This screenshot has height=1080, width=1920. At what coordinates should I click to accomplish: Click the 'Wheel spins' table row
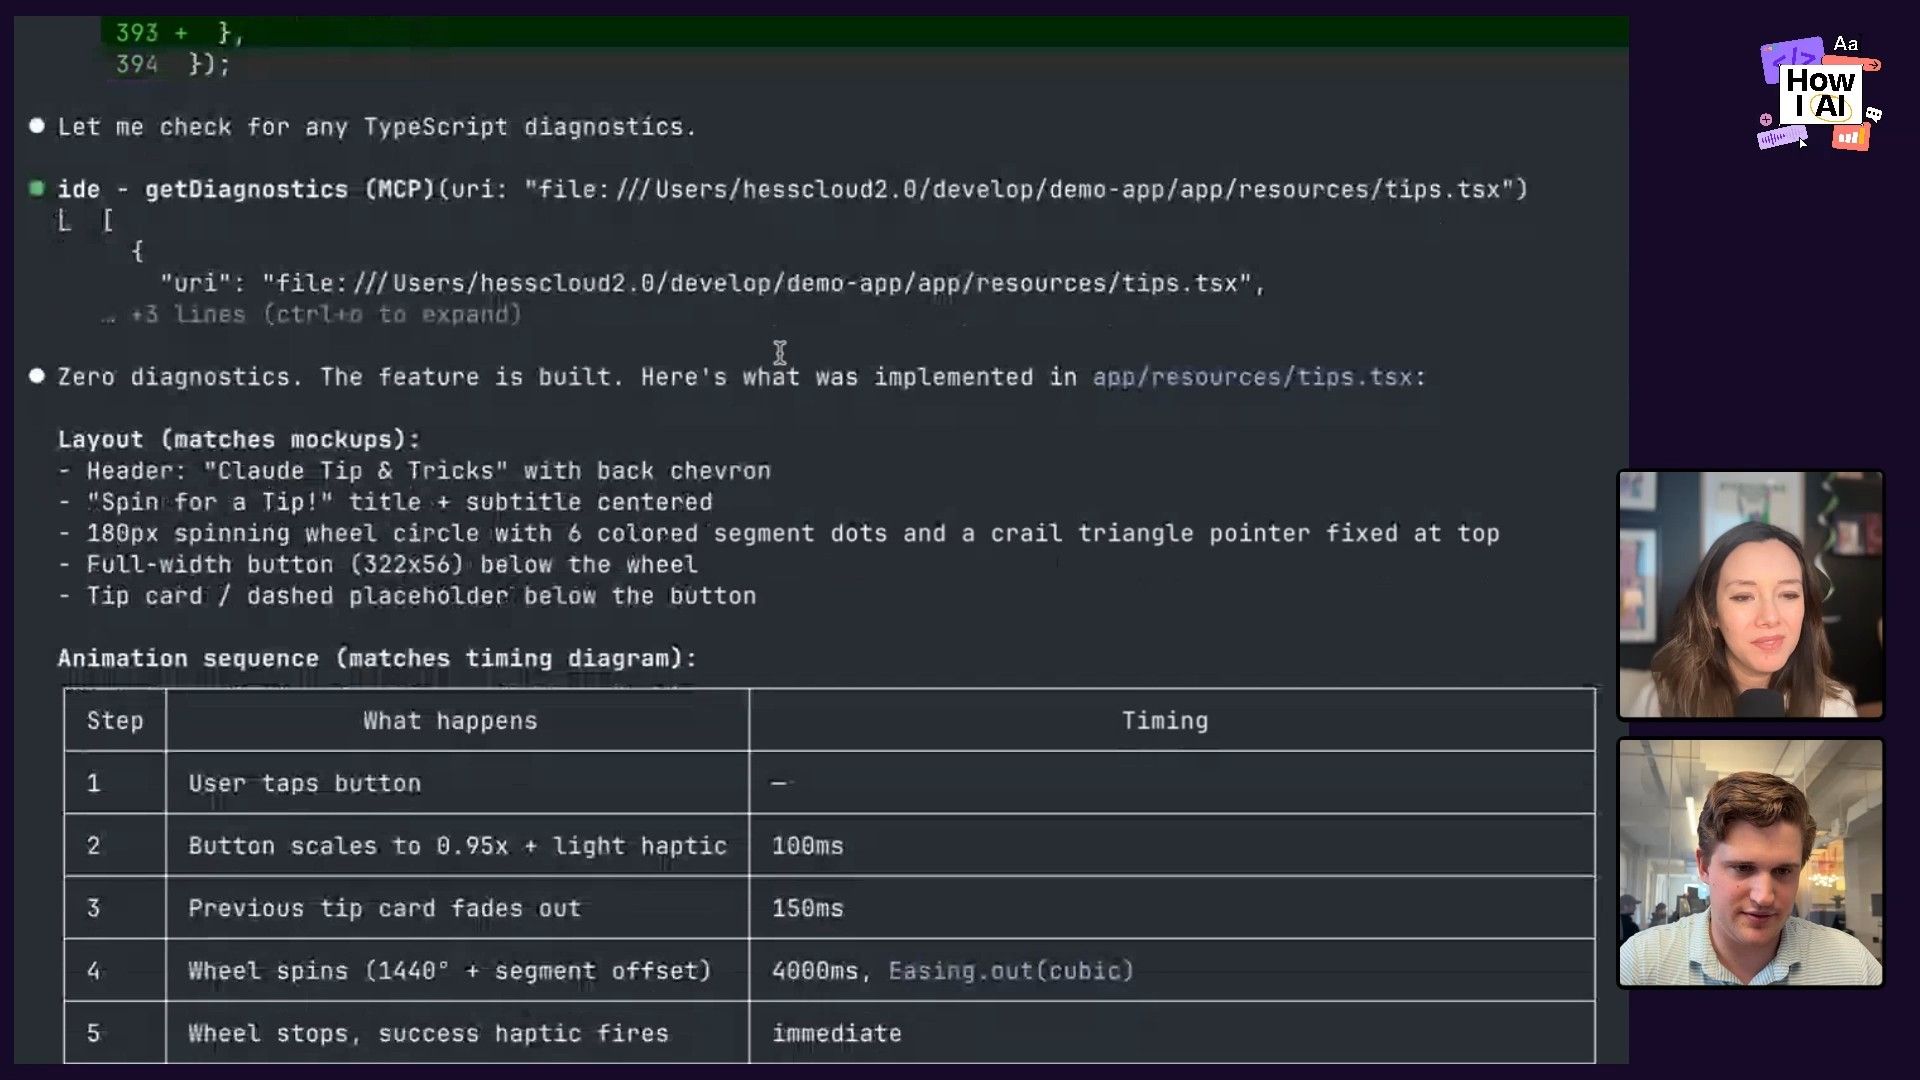449,971
